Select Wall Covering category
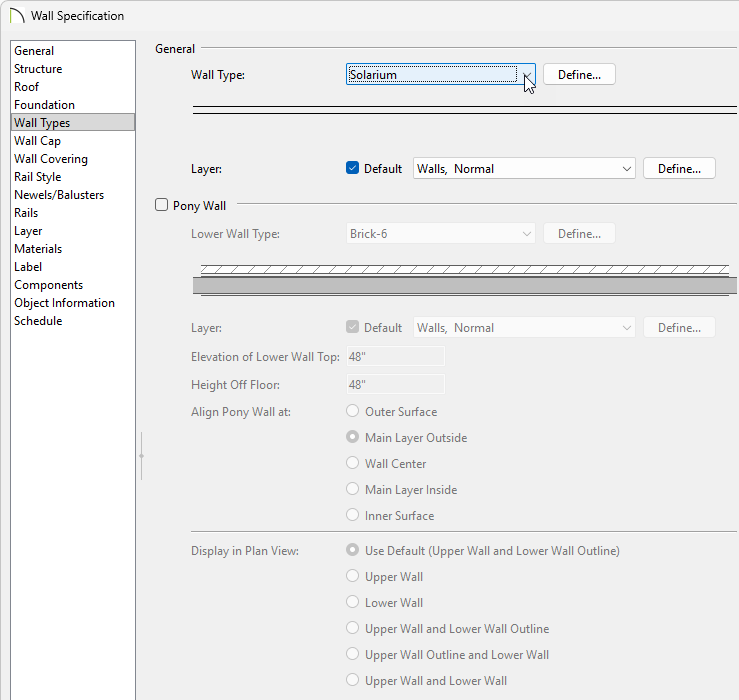 click(51, 159)
